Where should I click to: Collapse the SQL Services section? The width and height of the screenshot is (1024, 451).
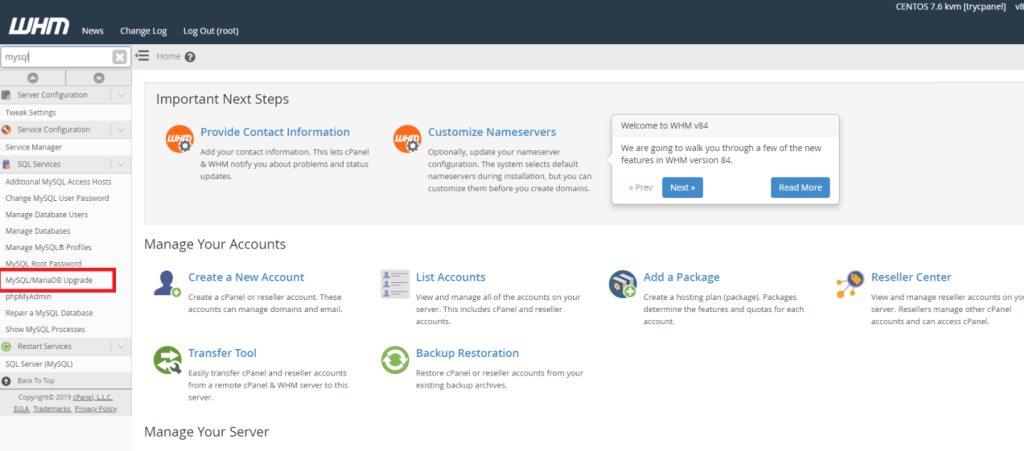120,163
